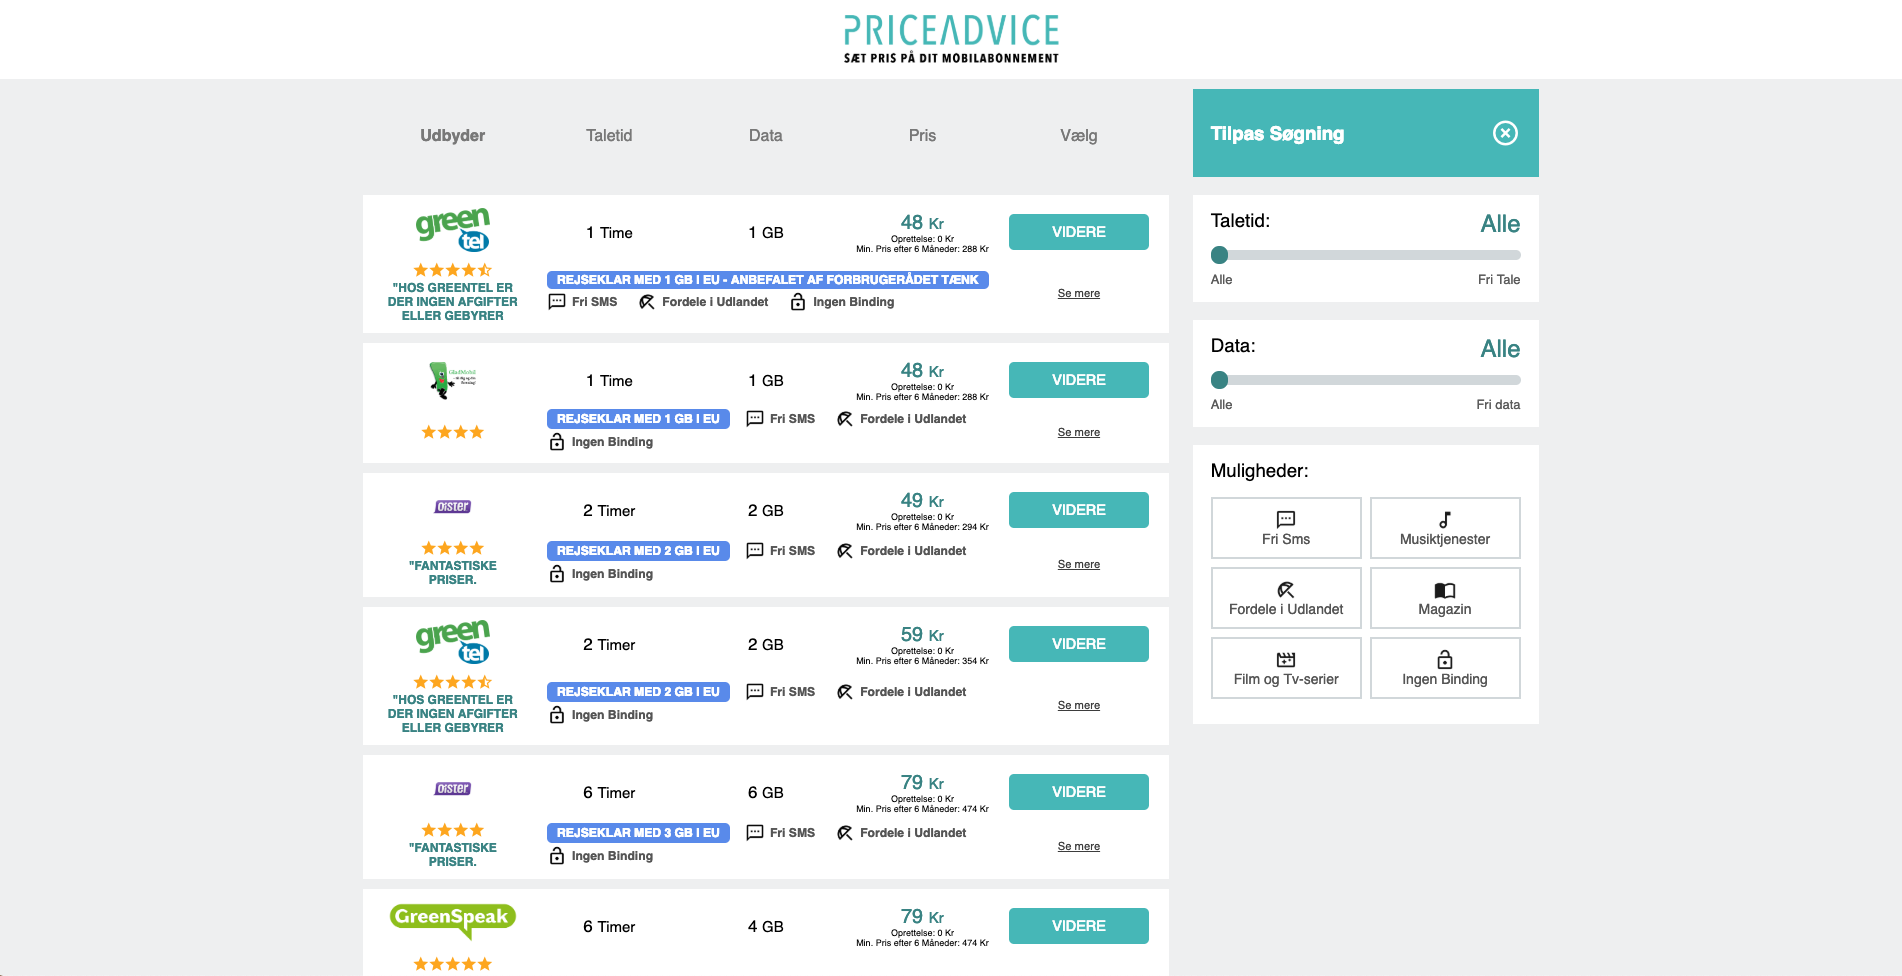Image resolution: width=1902 pixels, height=976 pixels.
Task: Click the Ingen Binding padlock filter
Action: click(x=1444, y=660)
